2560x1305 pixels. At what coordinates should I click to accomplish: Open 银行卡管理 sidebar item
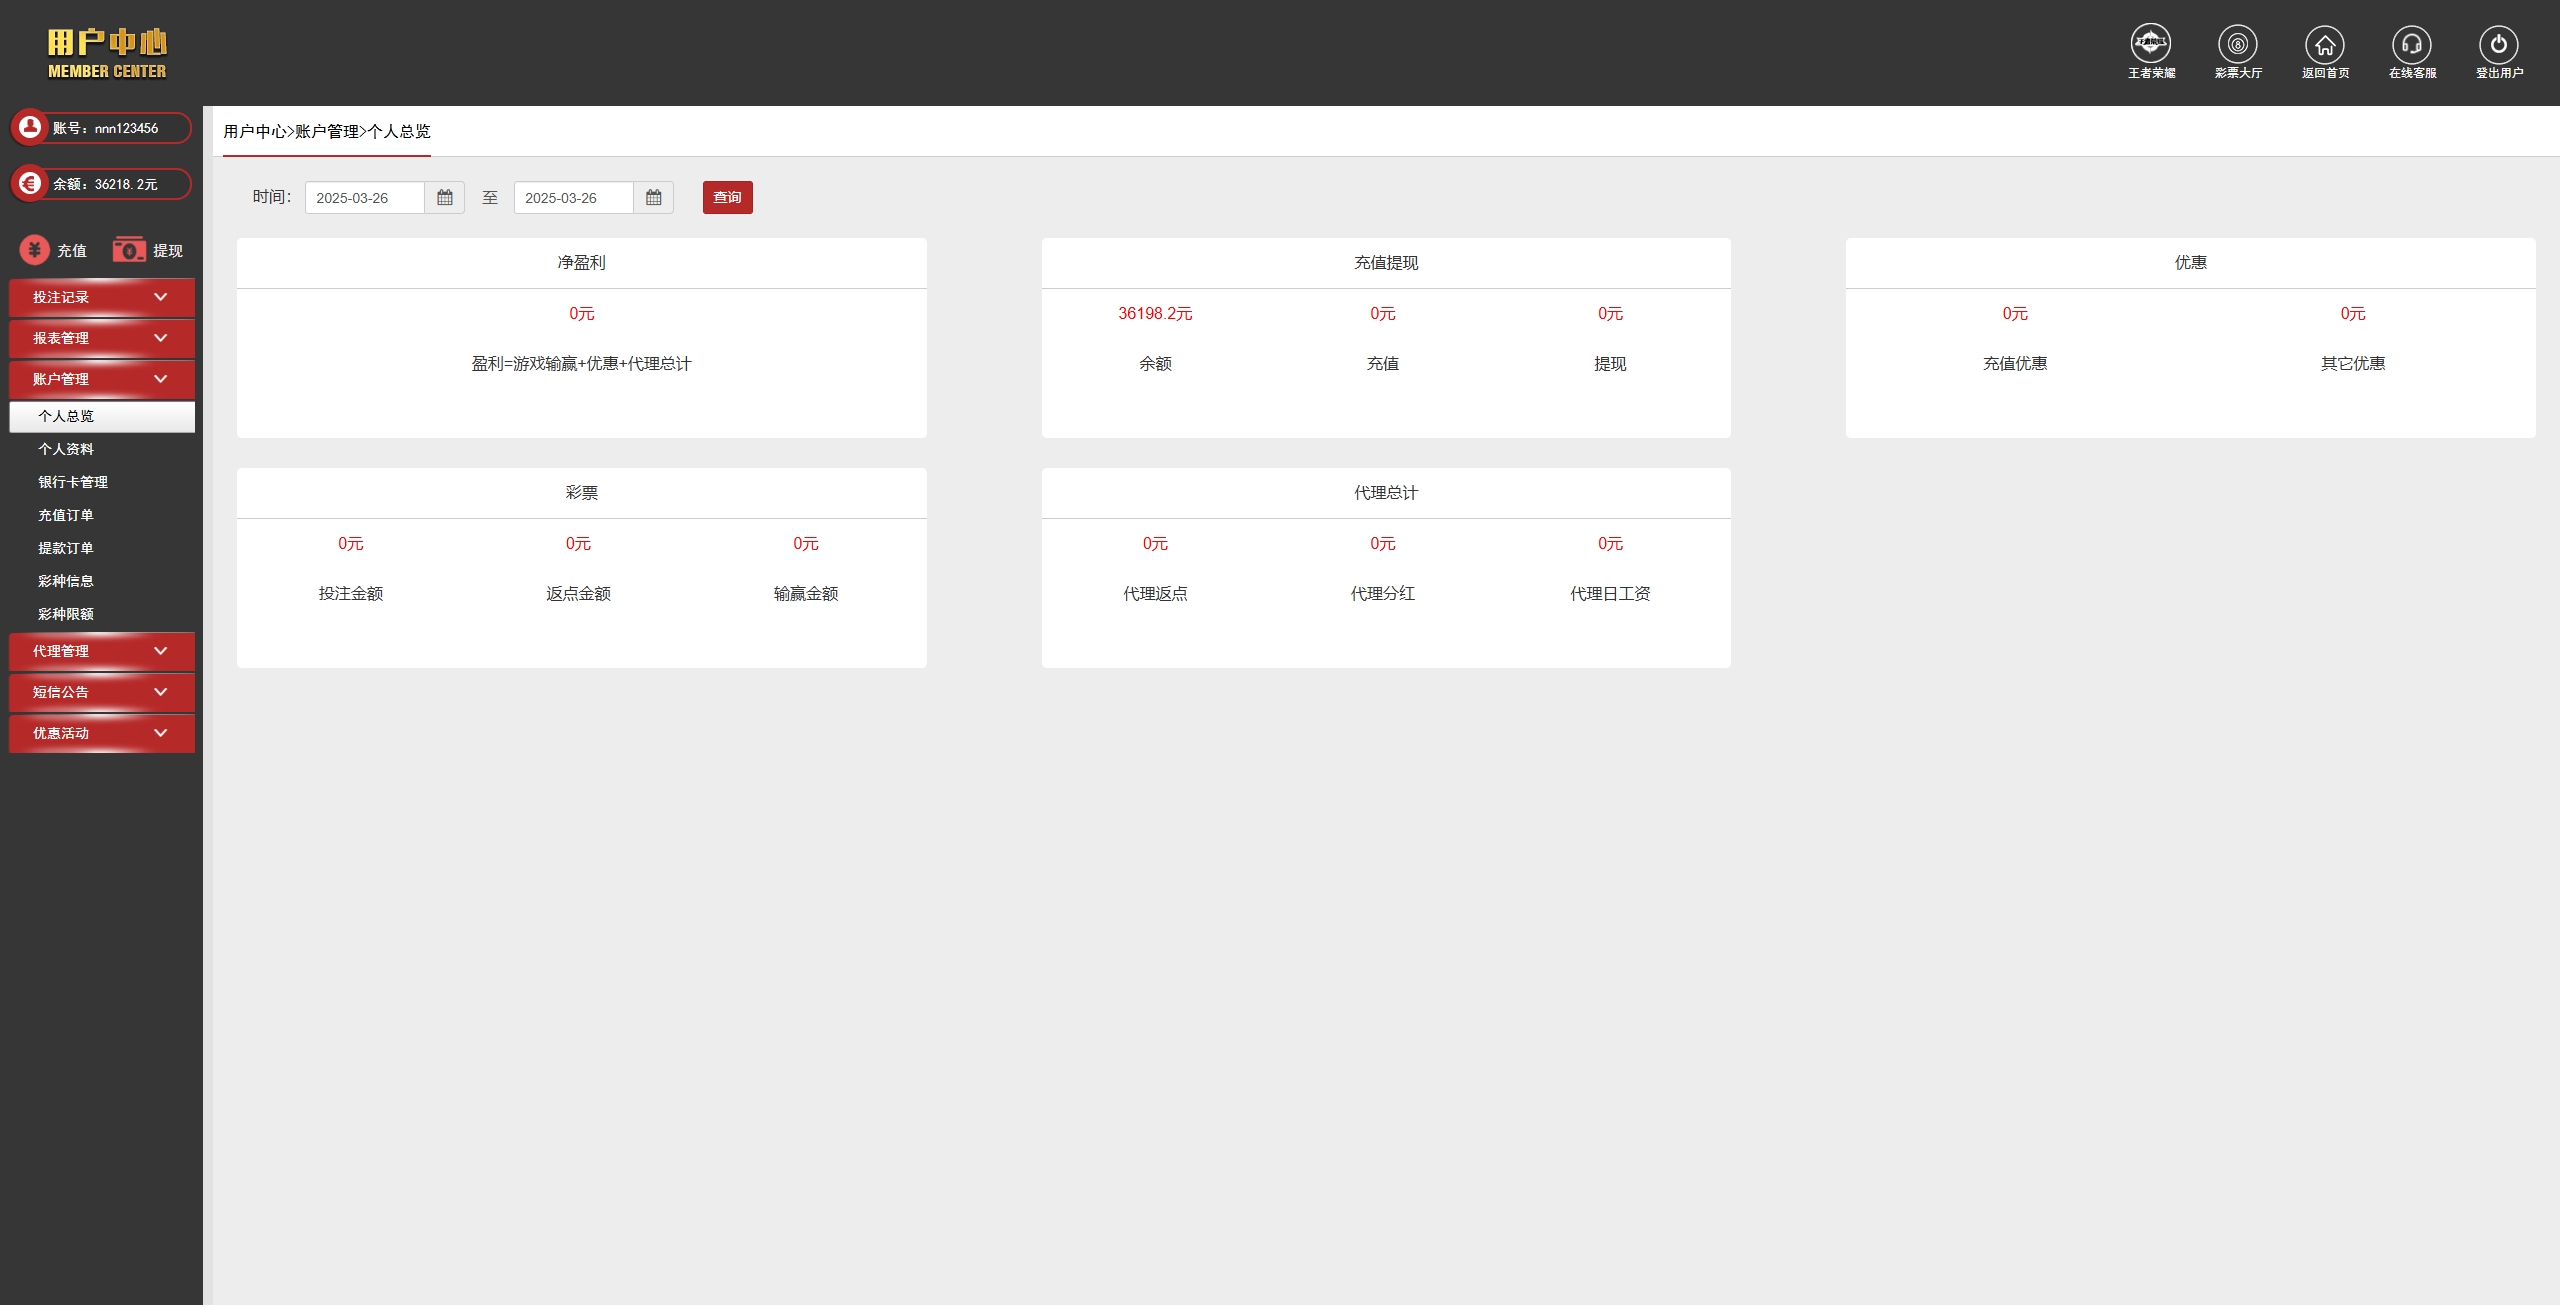[x=73, y=482]
